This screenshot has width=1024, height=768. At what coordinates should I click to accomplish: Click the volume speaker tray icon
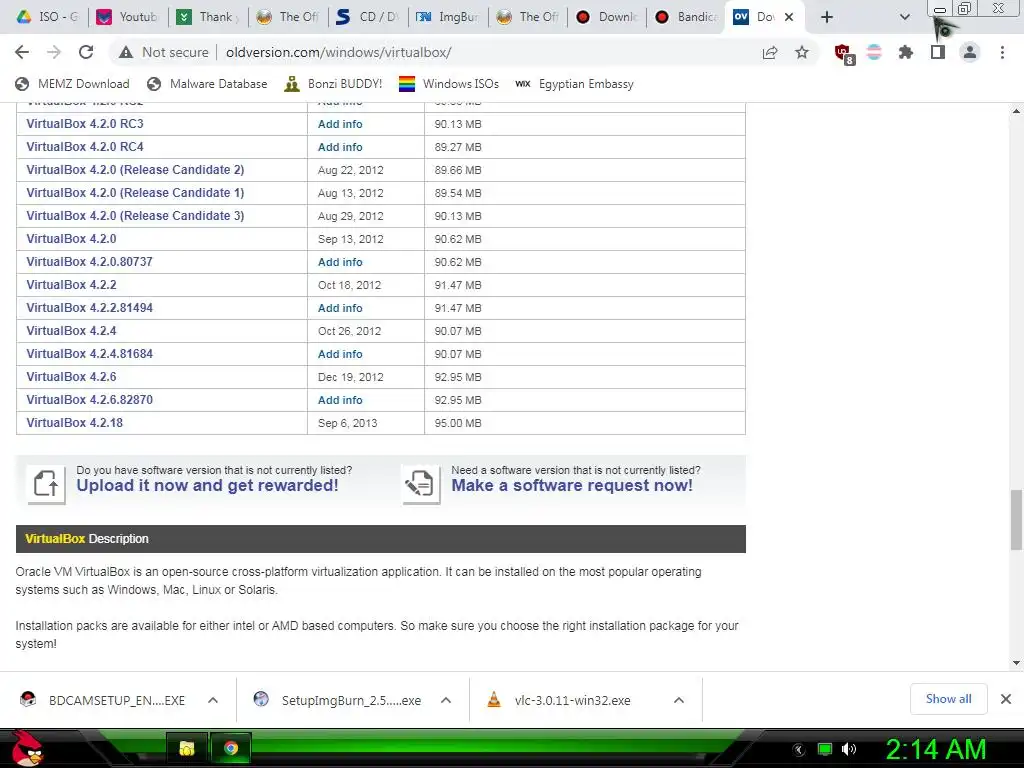tap(848, 749)
